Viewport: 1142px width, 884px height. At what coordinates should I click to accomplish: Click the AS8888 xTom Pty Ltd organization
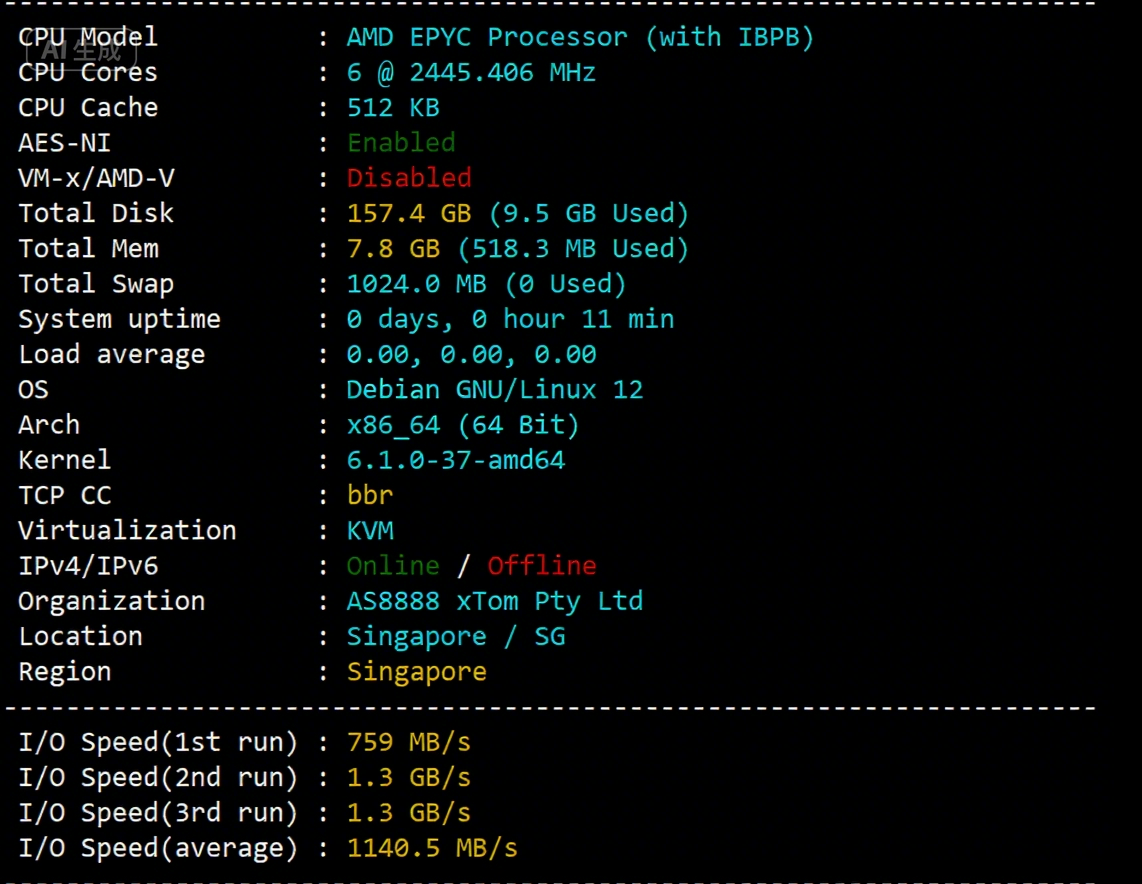[x=495, y=601]
